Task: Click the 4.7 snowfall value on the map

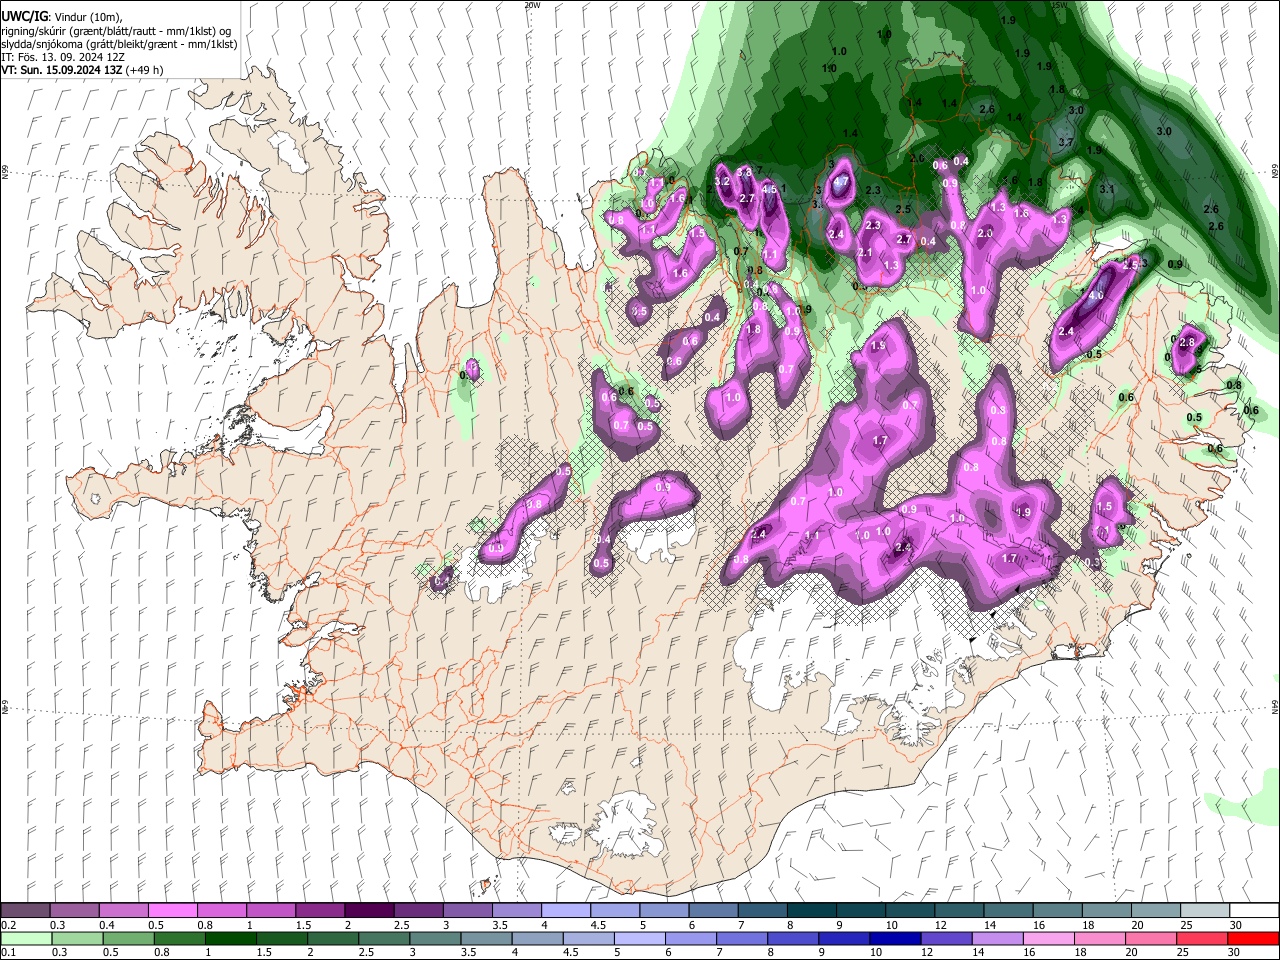Action: pyautogui.click(x=841, y=182)
